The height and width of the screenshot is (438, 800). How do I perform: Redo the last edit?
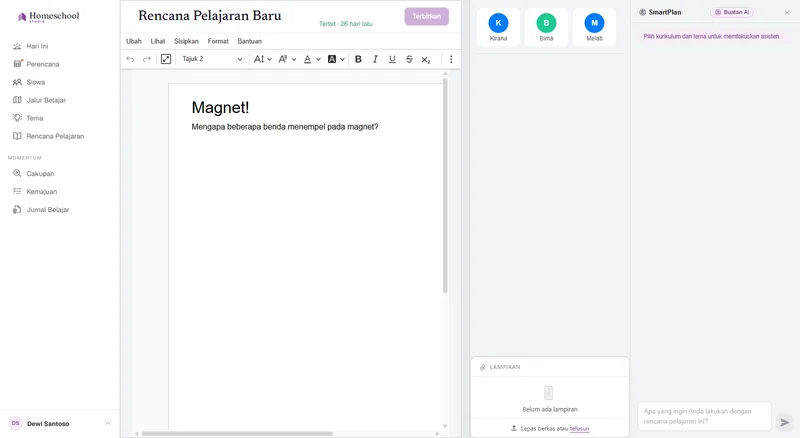pyautogui.click(x=146, y=59)
